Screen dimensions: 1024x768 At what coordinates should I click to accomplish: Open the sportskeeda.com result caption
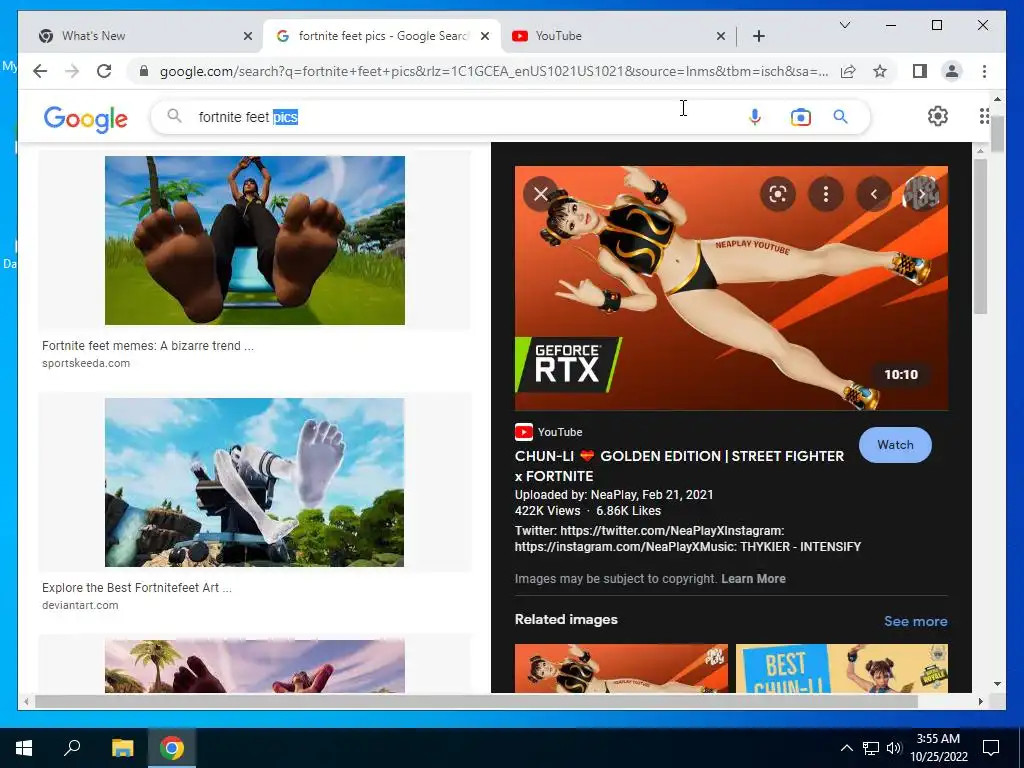148,353
